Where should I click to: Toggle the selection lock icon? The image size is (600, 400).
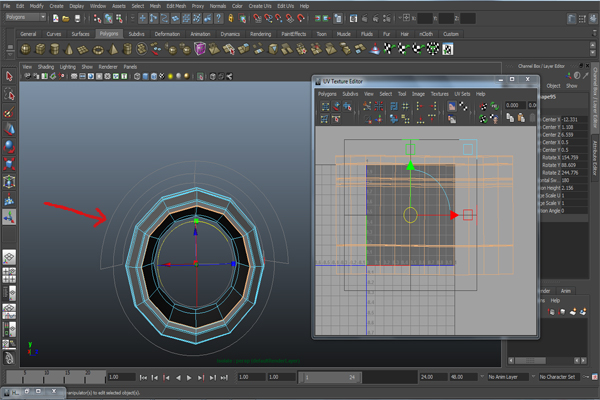tap(231, 18)
